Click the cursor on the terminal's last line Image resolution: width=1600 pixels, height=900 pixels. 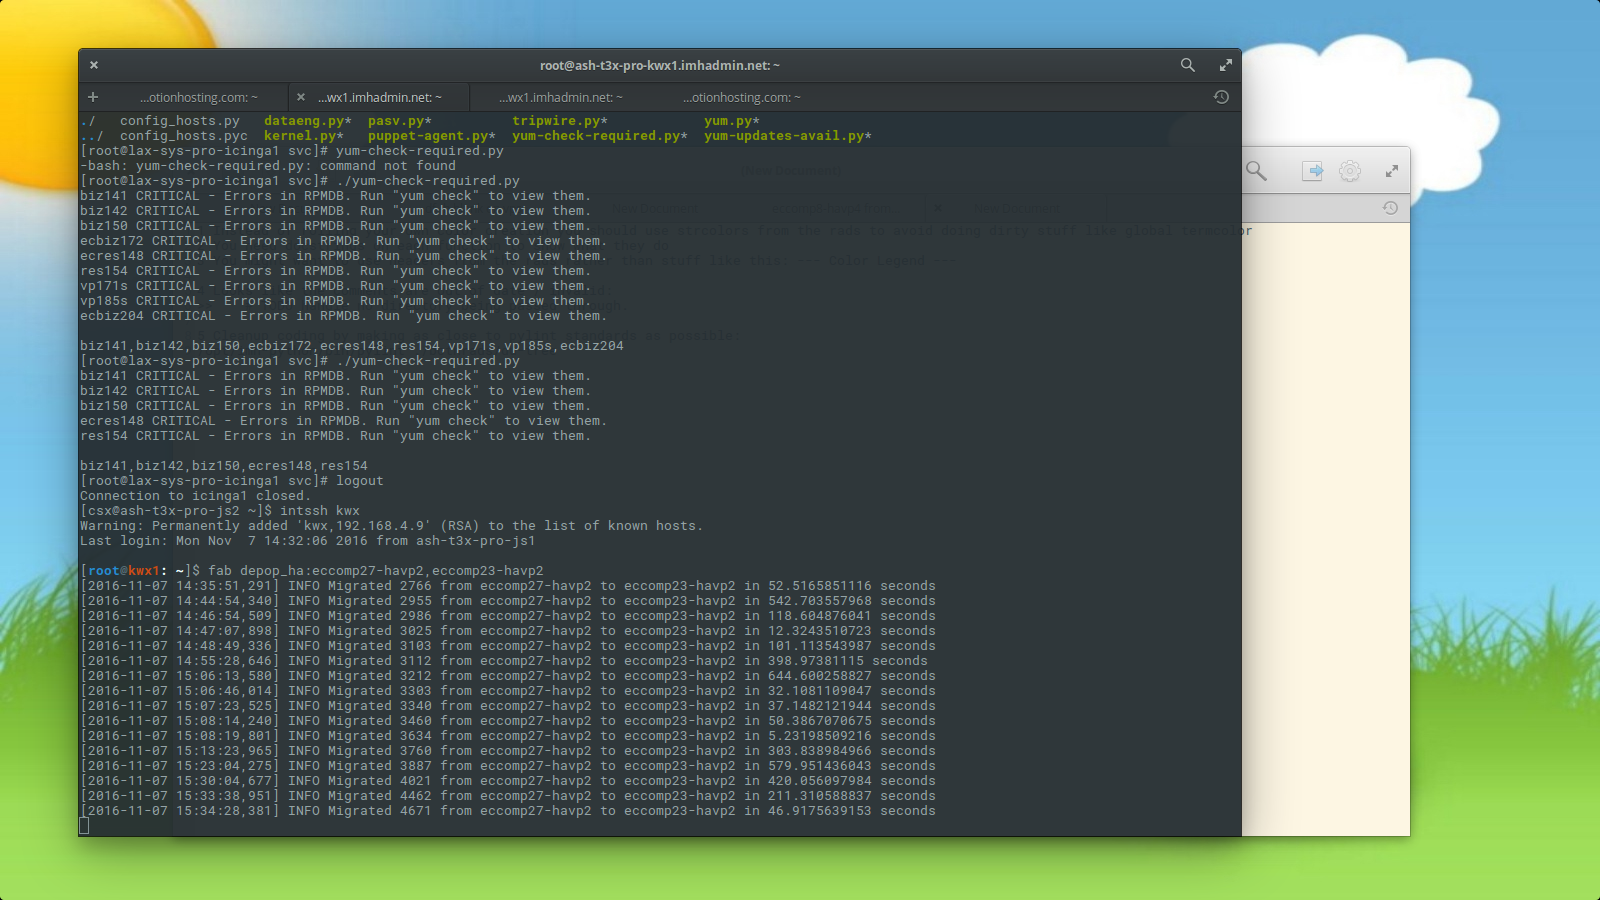[85, 826]
